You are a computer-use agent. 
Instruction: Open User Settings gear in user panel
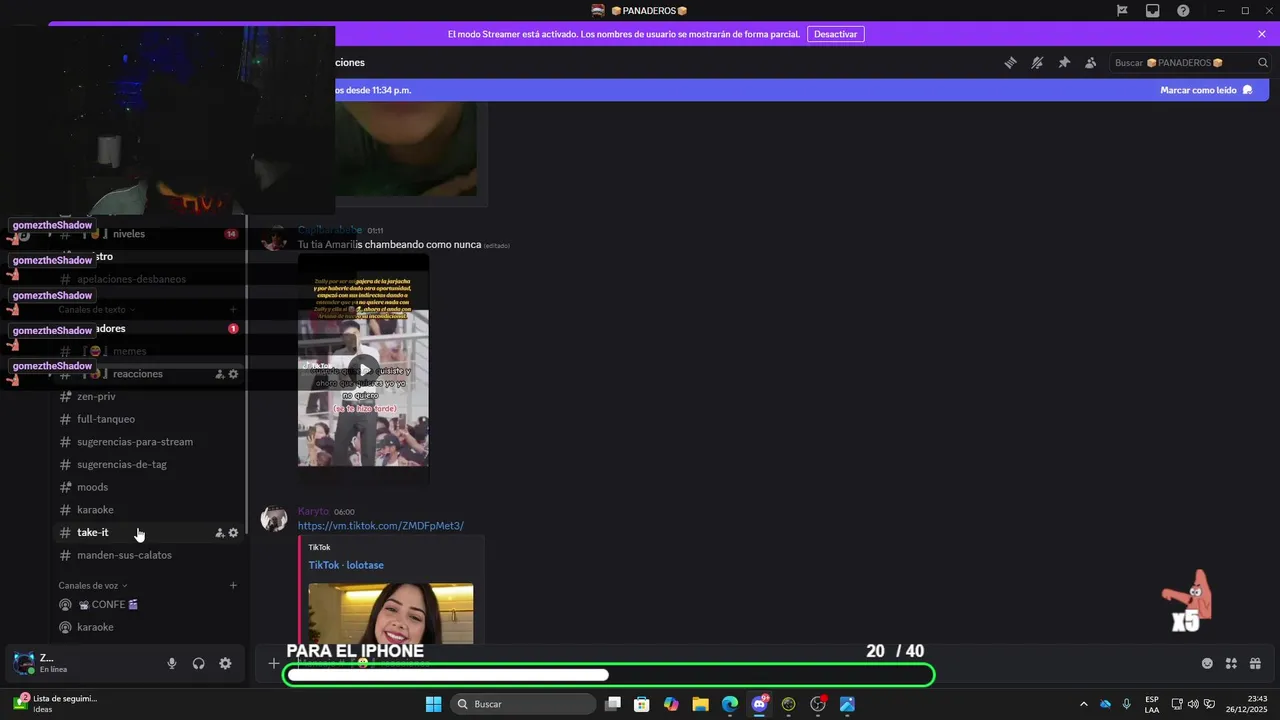pyautogui.click(x=225, y=663)
